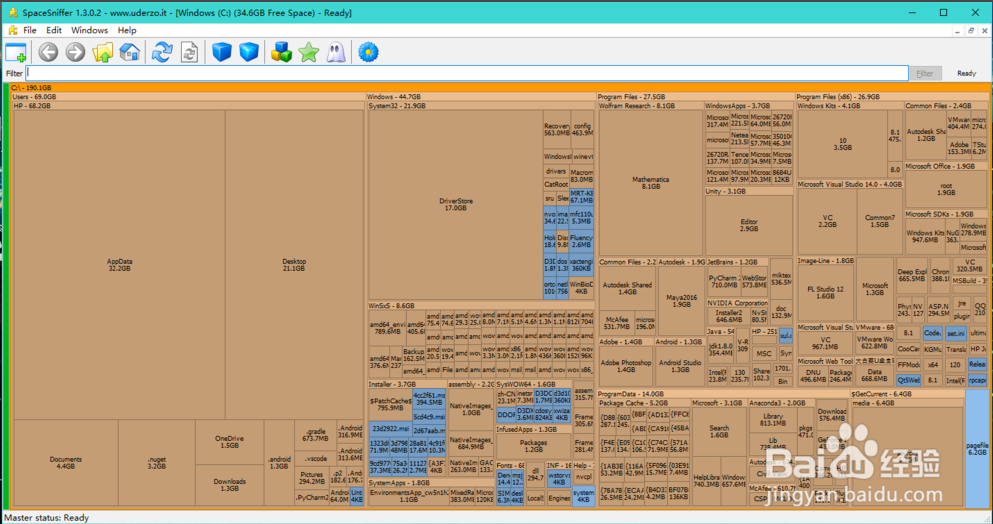Screen dimensions: 993x524
Task: Click the Home house icon in toolbar
Action: (x=130, y=53)
